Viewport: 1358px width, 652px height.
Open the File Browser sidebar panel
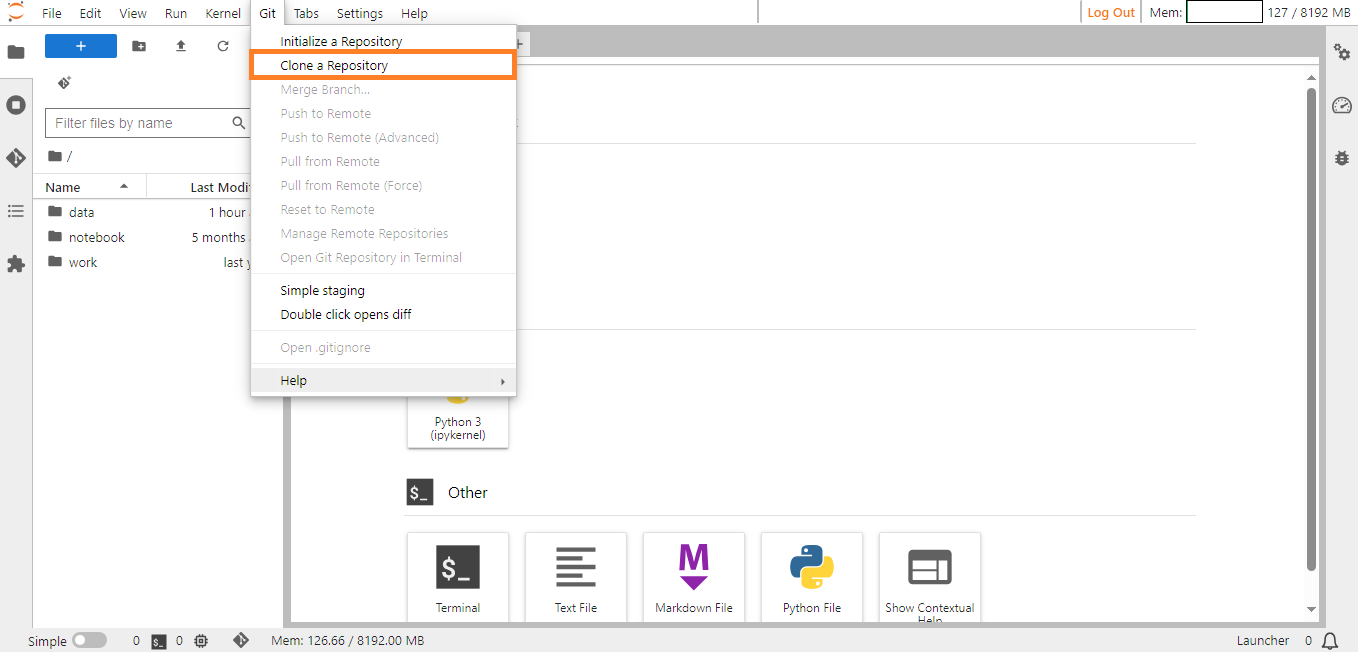coord(16,52)
